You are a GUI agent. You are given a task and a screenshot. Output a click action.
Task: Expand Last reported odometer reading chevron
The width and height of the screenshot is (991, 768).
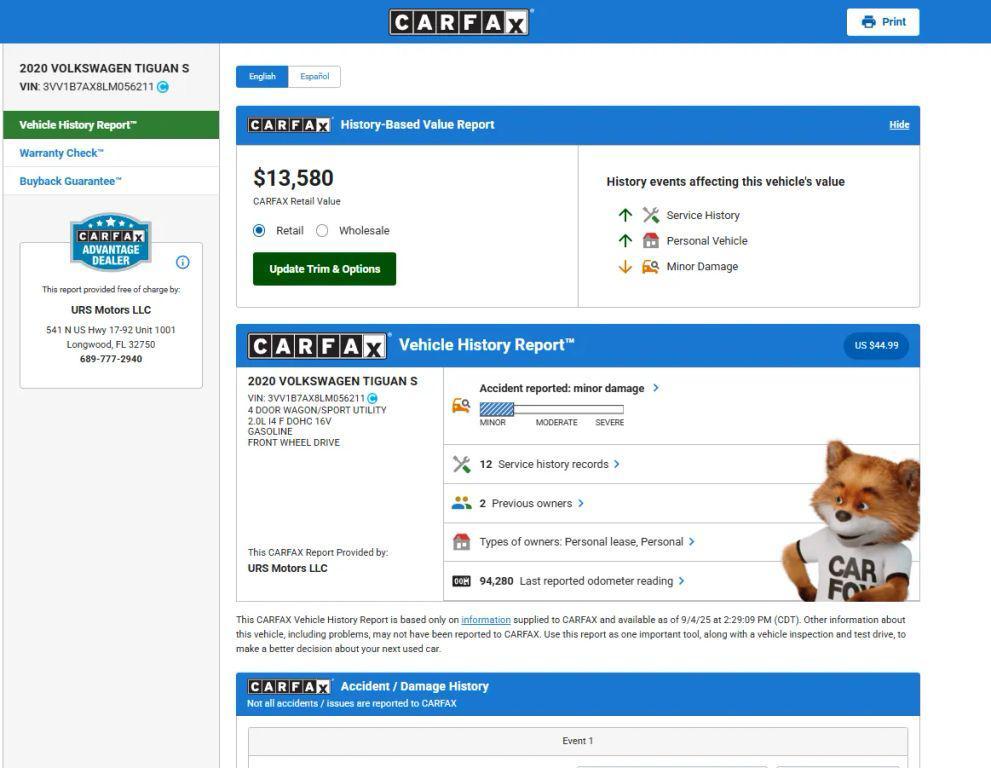[681, 581]
